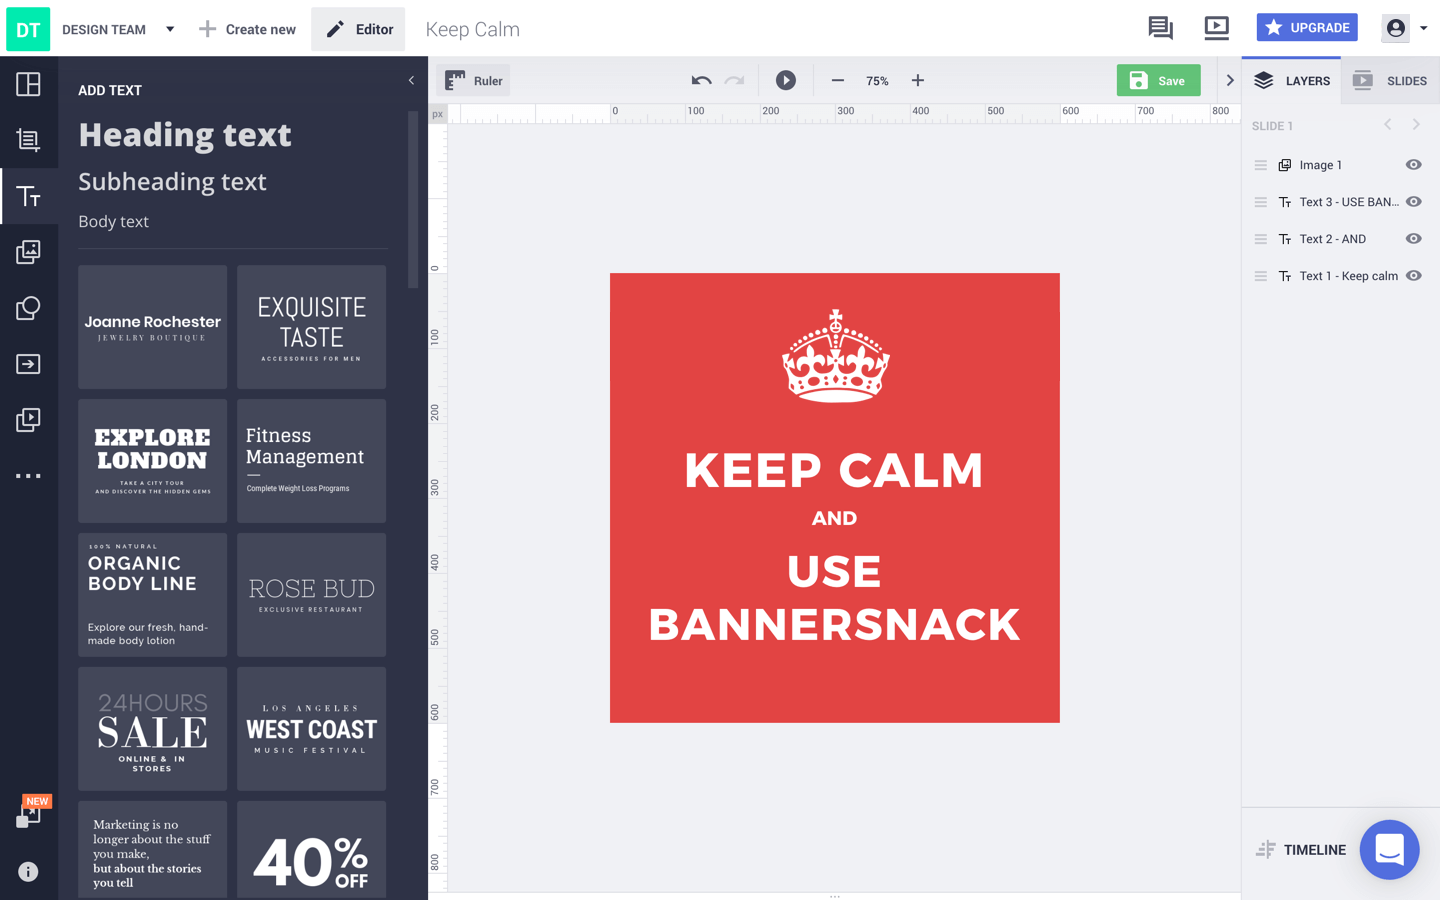The image size is (1440, 900).
Task: Select the Text 1 - Keep calm layer name
Action: (x=1348, y=276)
